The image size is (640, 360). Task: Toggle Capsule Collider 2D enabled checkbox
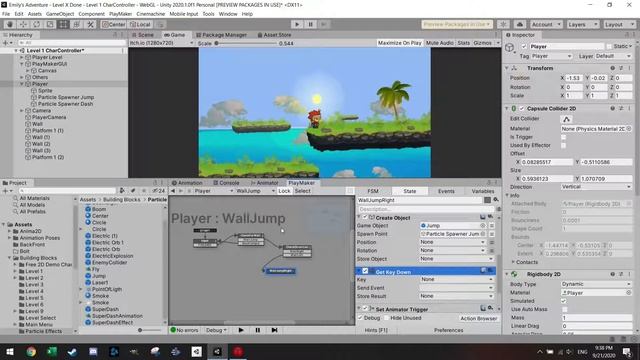[522, 109]
